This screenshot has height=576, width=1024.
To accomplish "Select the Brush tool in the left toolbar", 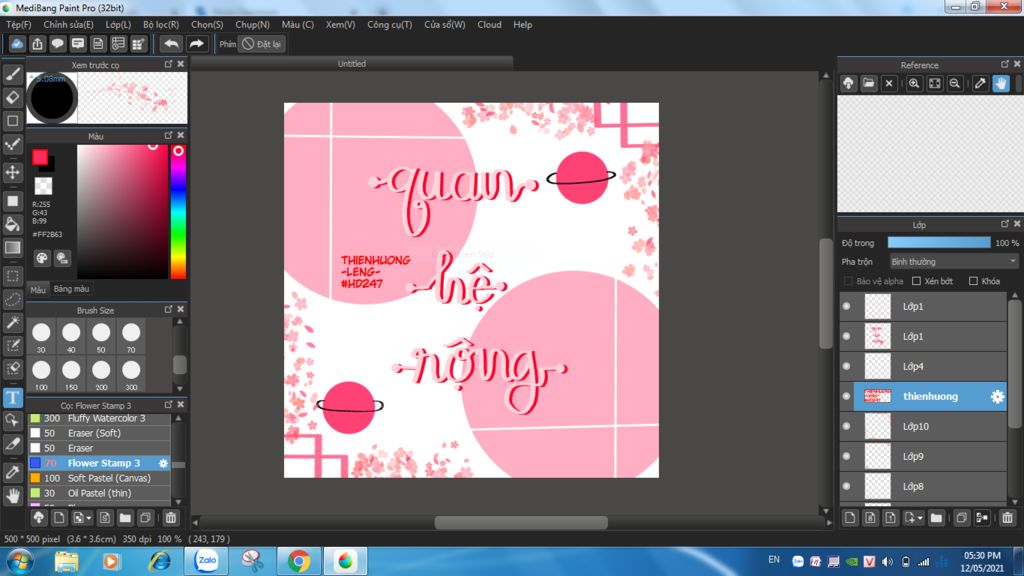I will (x=12, y=74).
